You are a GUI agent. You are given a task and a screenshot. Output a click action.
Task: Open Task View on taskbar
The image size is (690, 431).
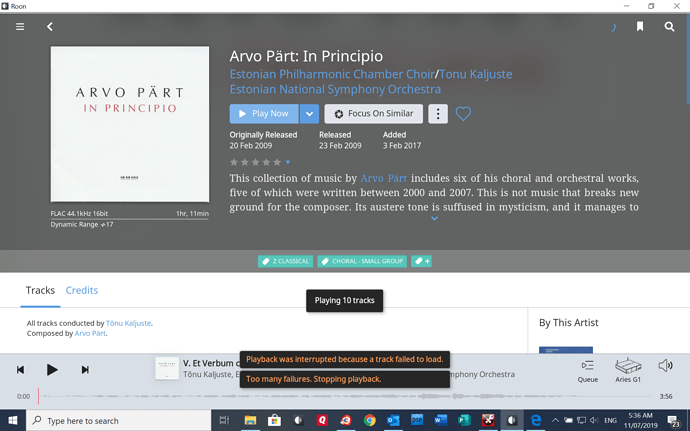pos(224,420)
